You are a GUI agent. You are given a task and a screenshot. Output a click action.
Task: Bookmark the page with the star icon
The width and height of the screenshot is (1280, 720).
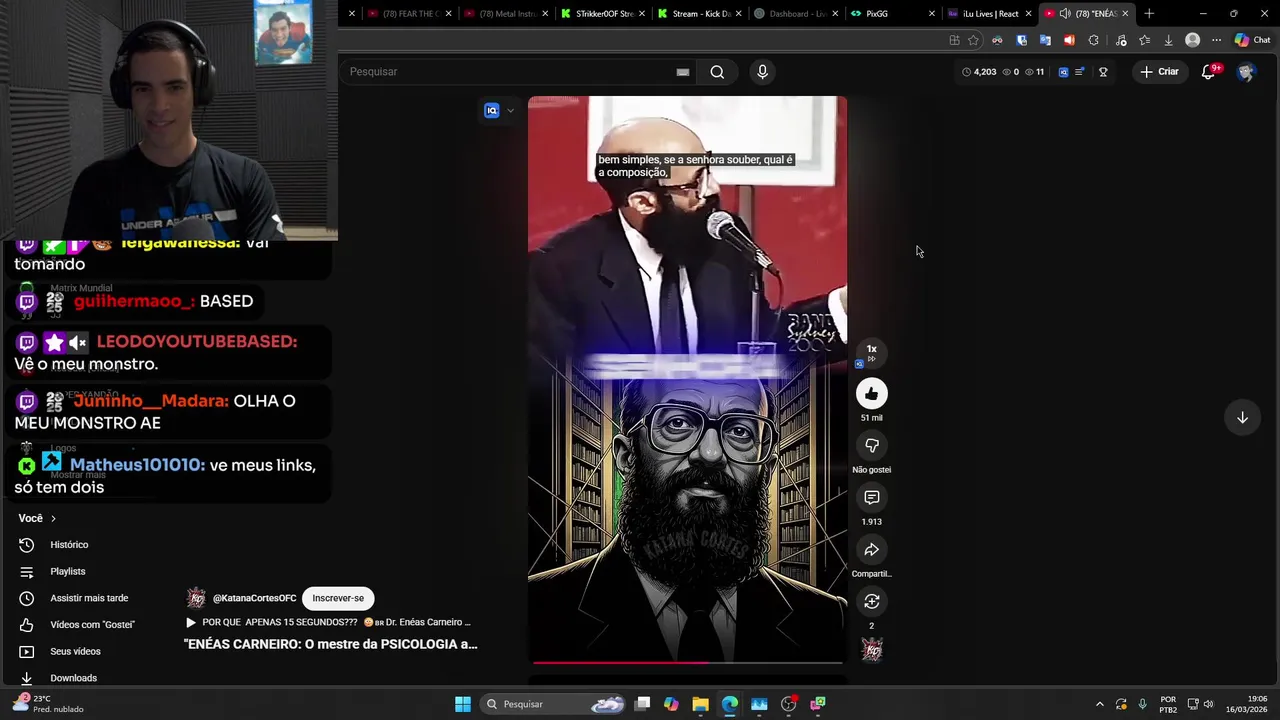coord(973,40)
